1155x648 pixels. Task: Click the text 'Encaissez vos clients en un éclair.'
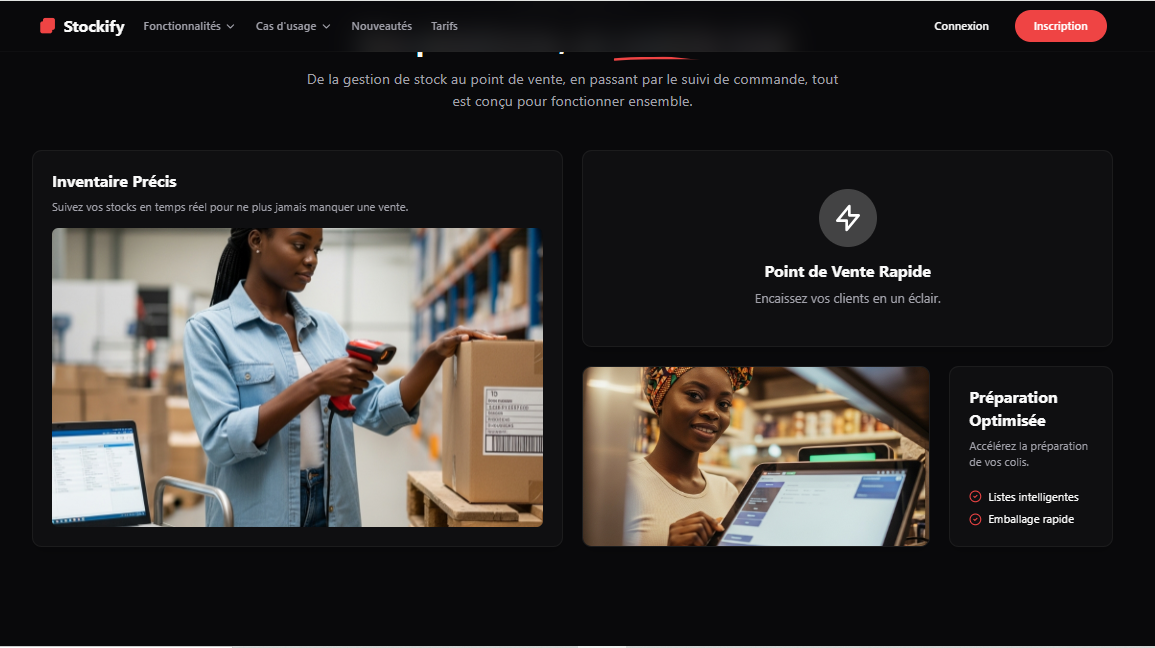848,299
